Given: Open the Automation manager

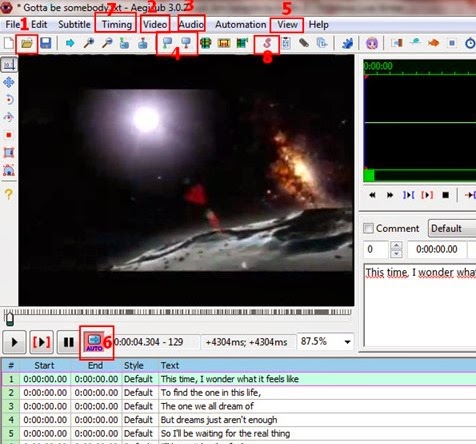Looking at the screenshot, I should click(x=347, y=43).
